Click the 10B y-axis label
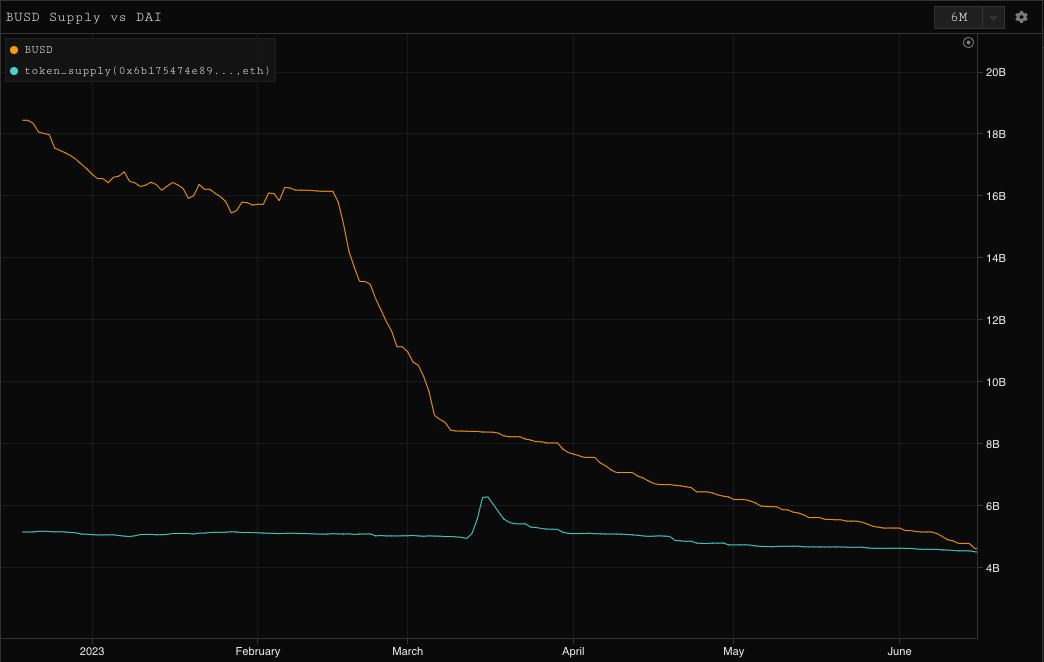1044x662 pixels. [x=995, y=382]
